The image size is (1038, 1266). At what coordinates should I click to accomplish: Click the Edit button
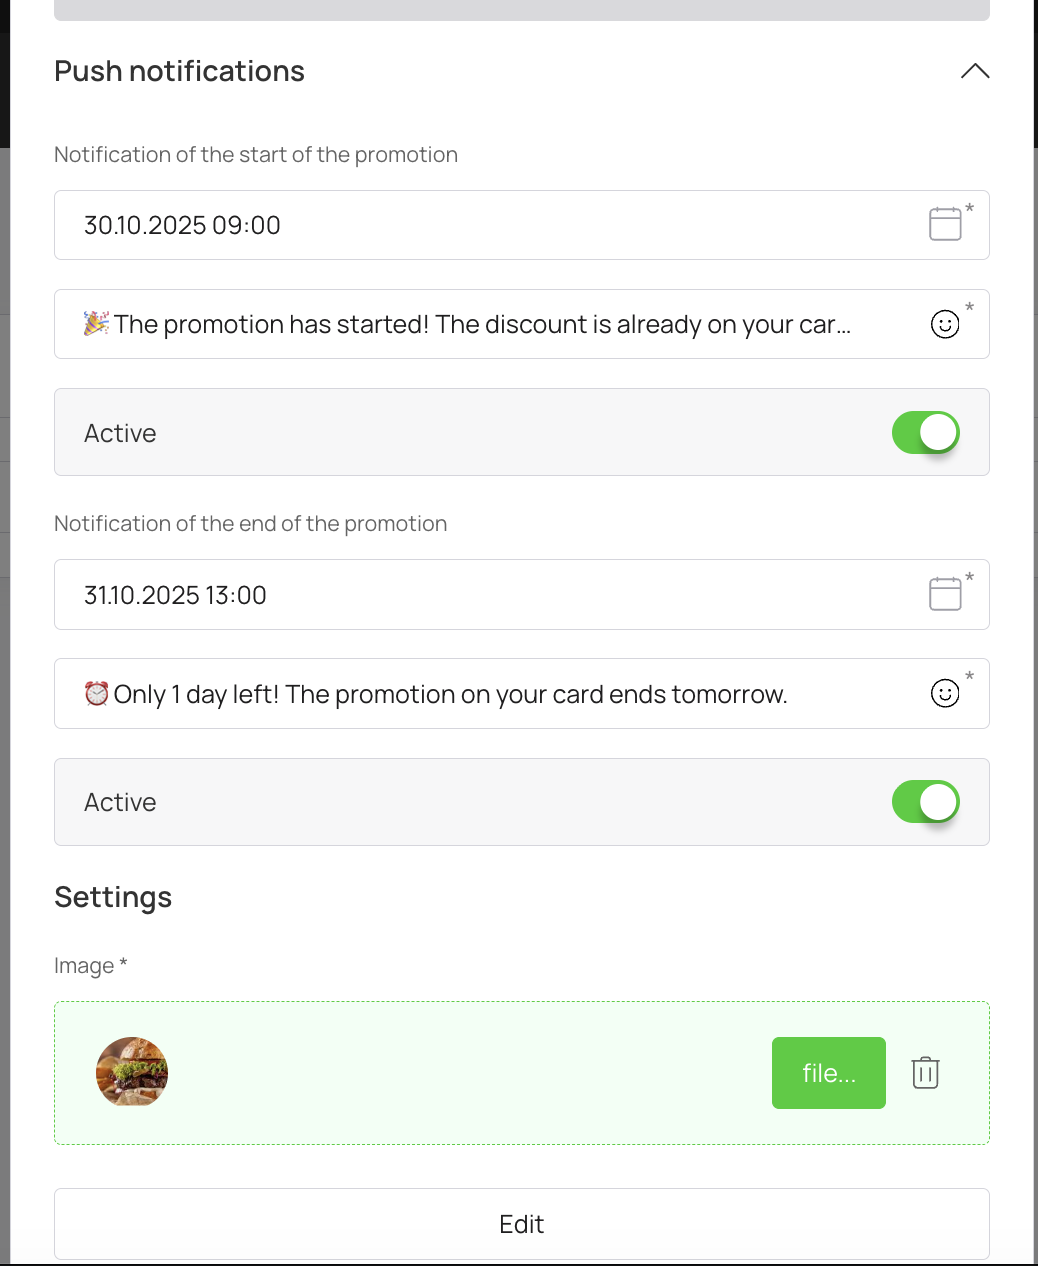[x=521, y=1224]
